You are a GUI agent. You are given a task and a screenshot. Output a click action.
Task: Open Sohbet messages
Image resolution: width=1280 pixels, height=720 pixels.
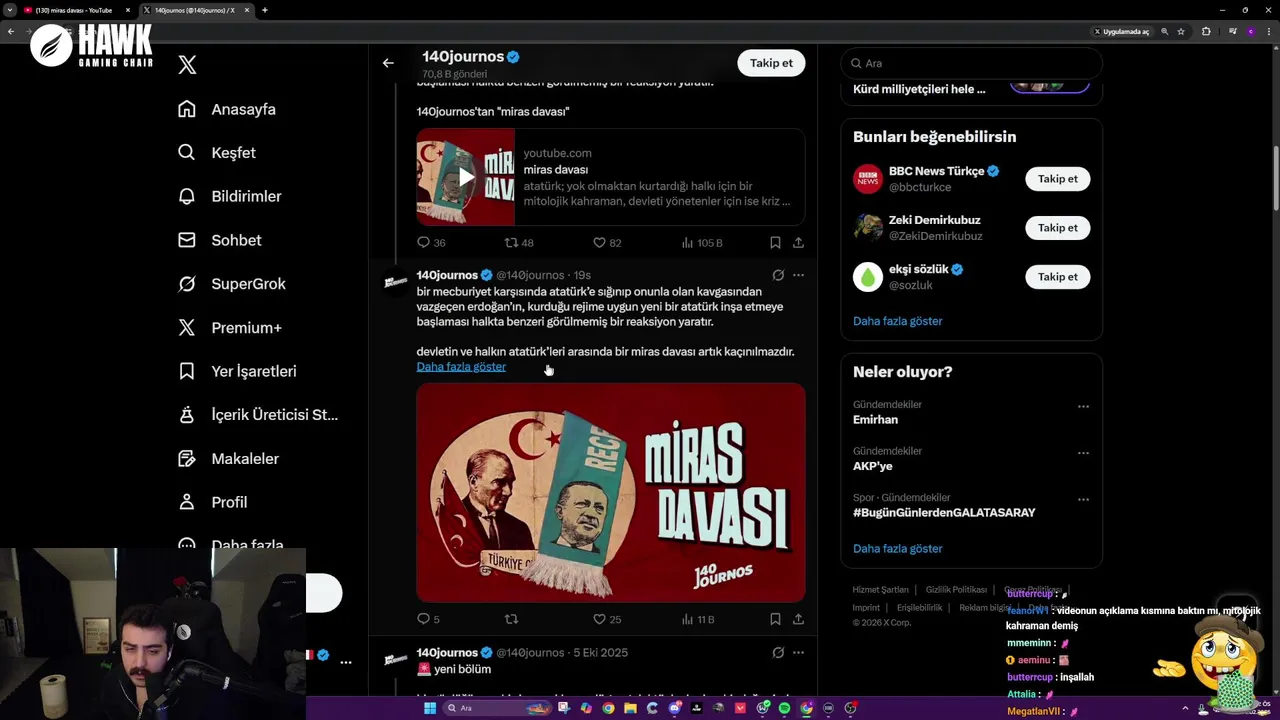coord(220,240)
